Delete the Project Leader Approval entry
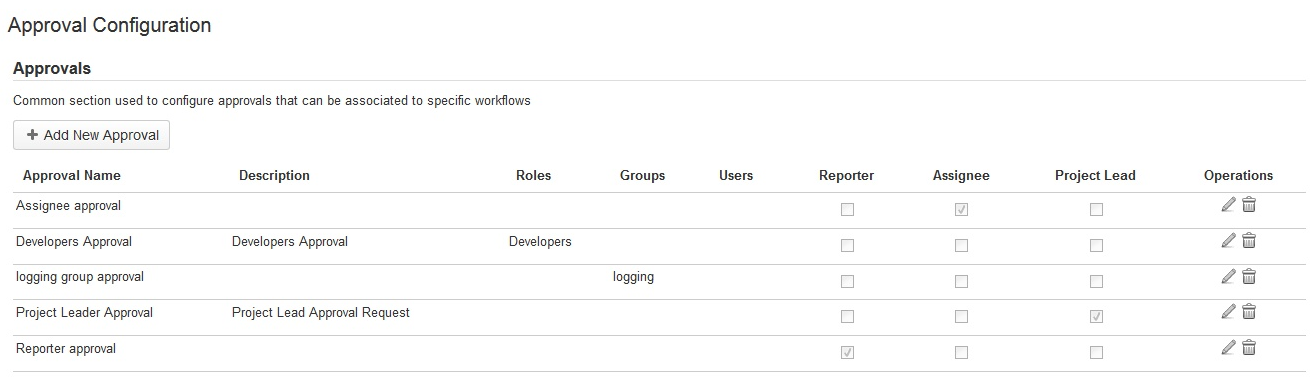 [x=1249, y=312]
